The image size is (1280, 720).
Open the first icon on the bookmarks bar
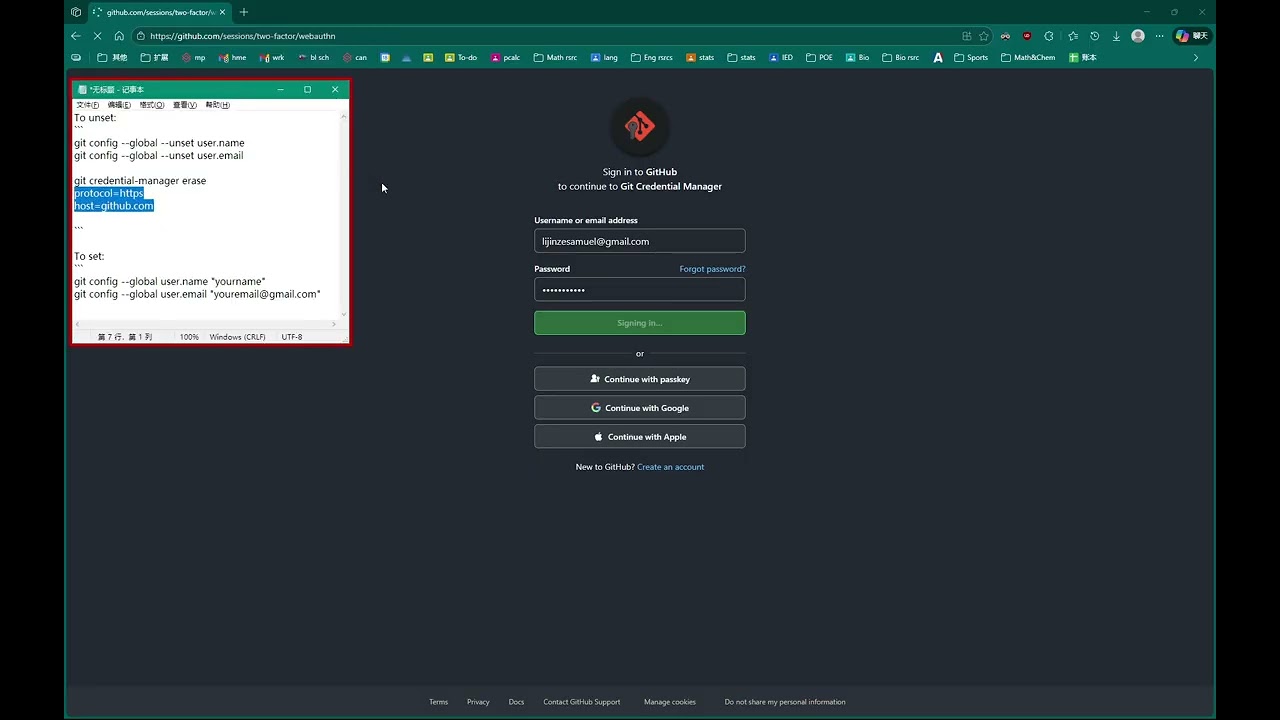click(76, 58)
